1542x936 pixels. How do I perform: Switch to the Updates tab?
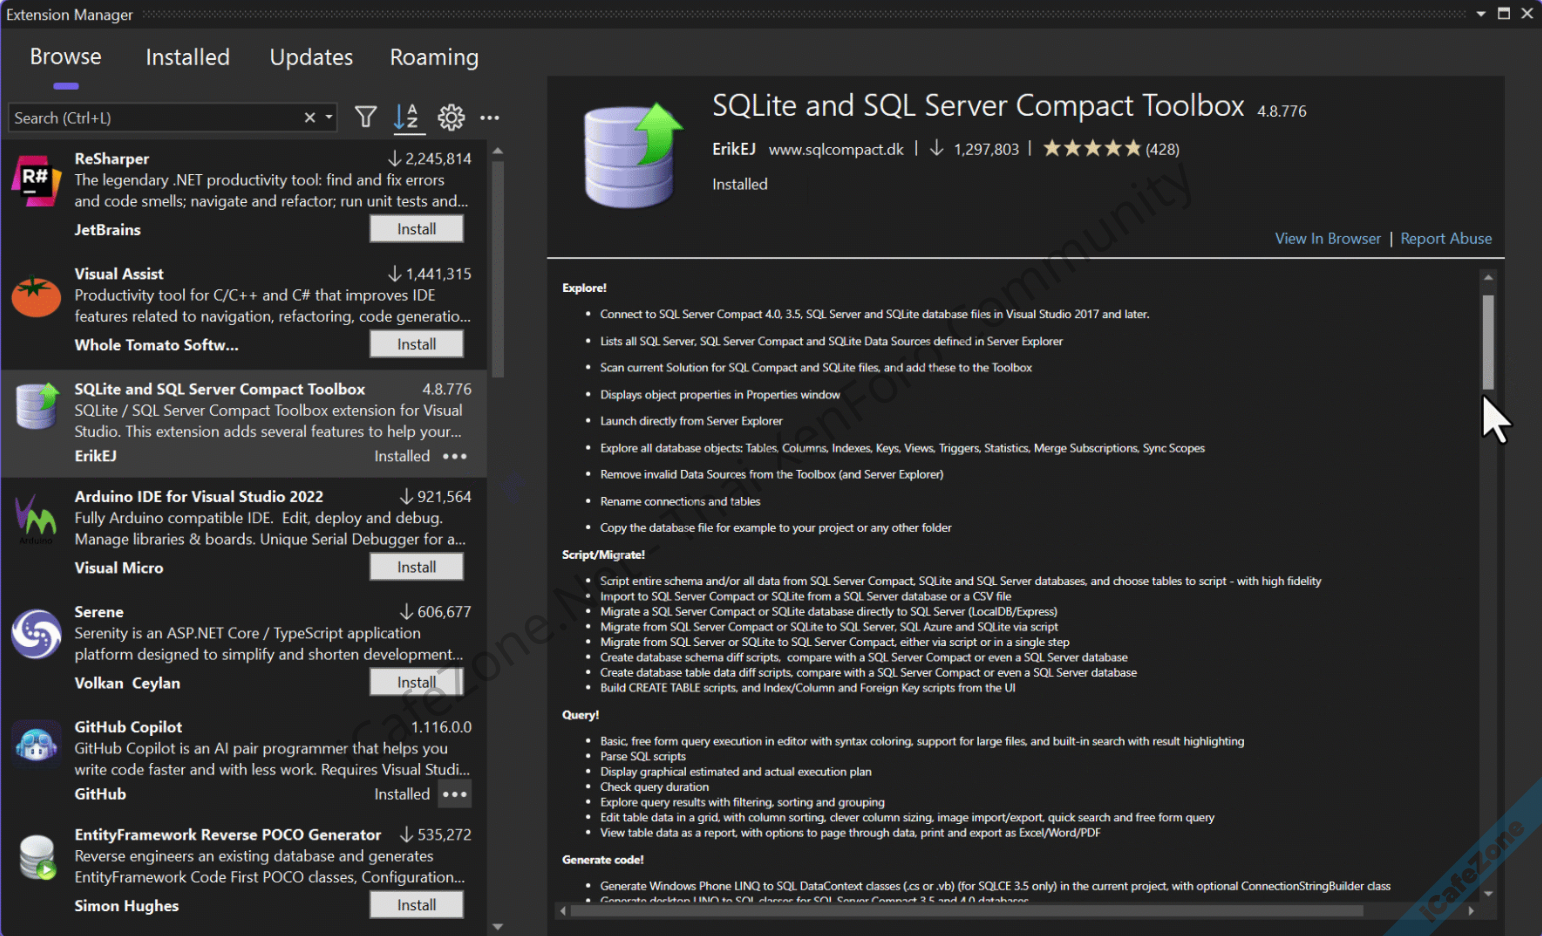pyautogui.click(x=311, y=58)
